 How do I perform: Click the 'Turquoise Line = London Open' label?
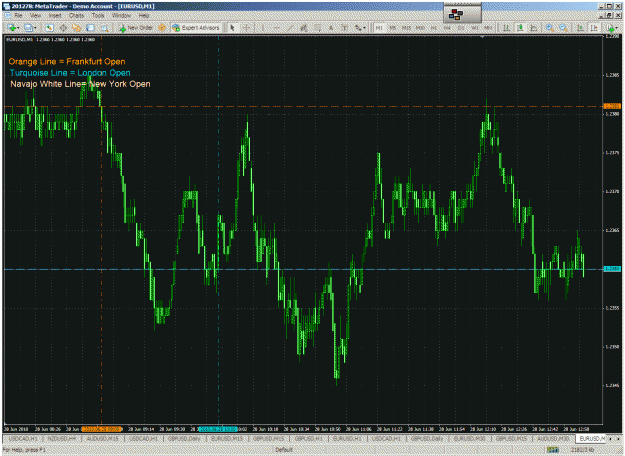[70, 73]
